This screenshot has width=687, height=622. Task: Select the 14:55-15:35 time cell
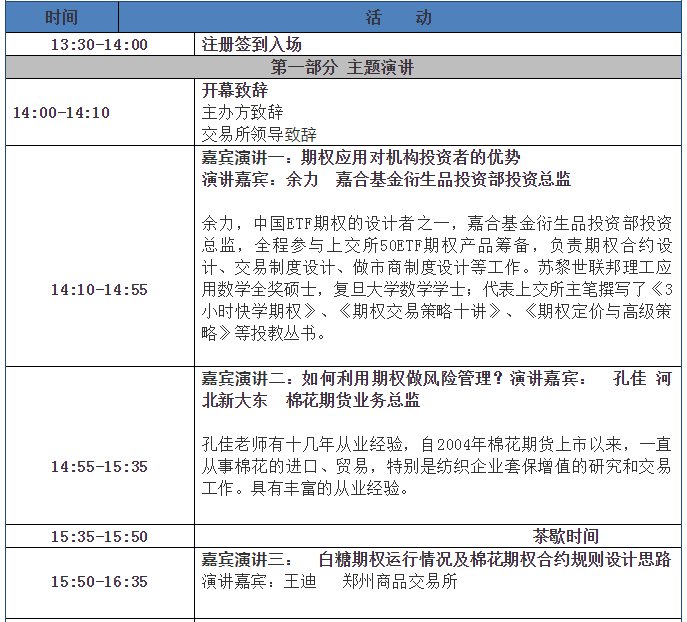click(x=99, y=467)
